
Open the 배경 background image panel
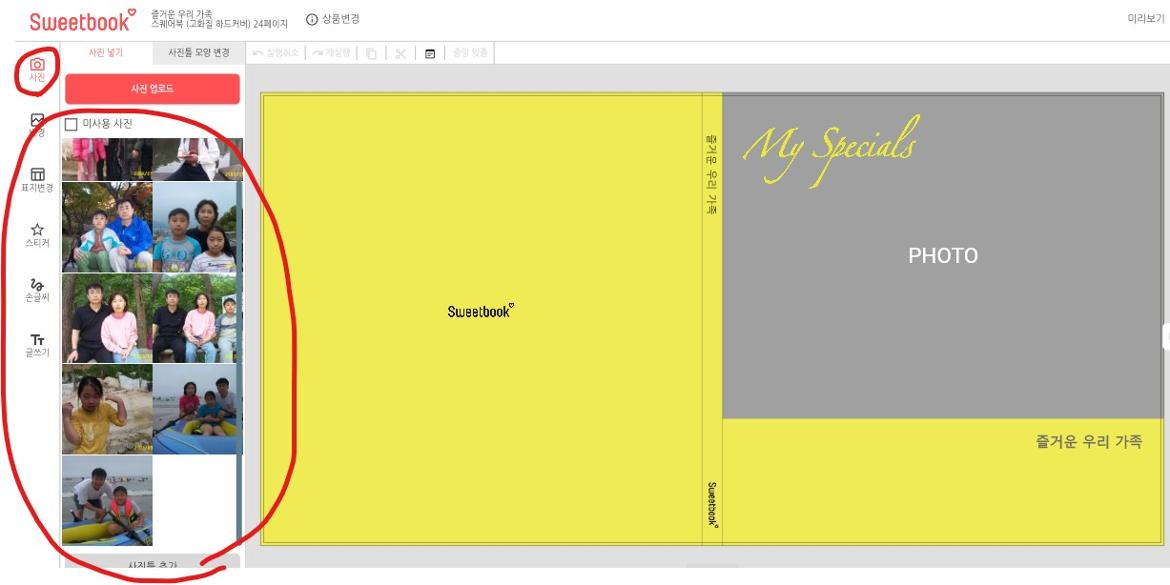point(37,124)
